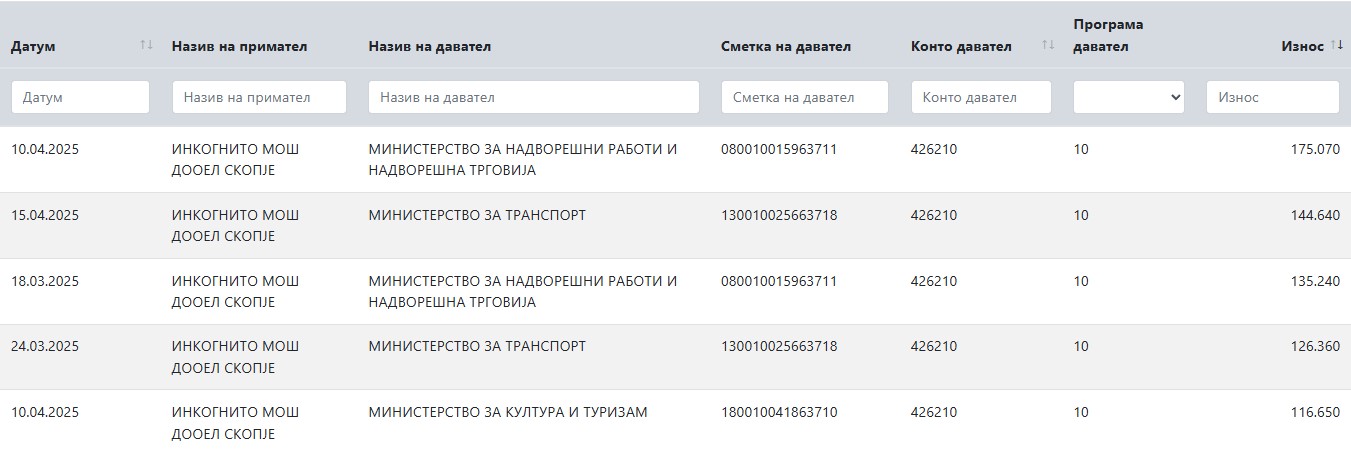
Task: Focus the Износ filter field
Action: tap(1273, 97)
